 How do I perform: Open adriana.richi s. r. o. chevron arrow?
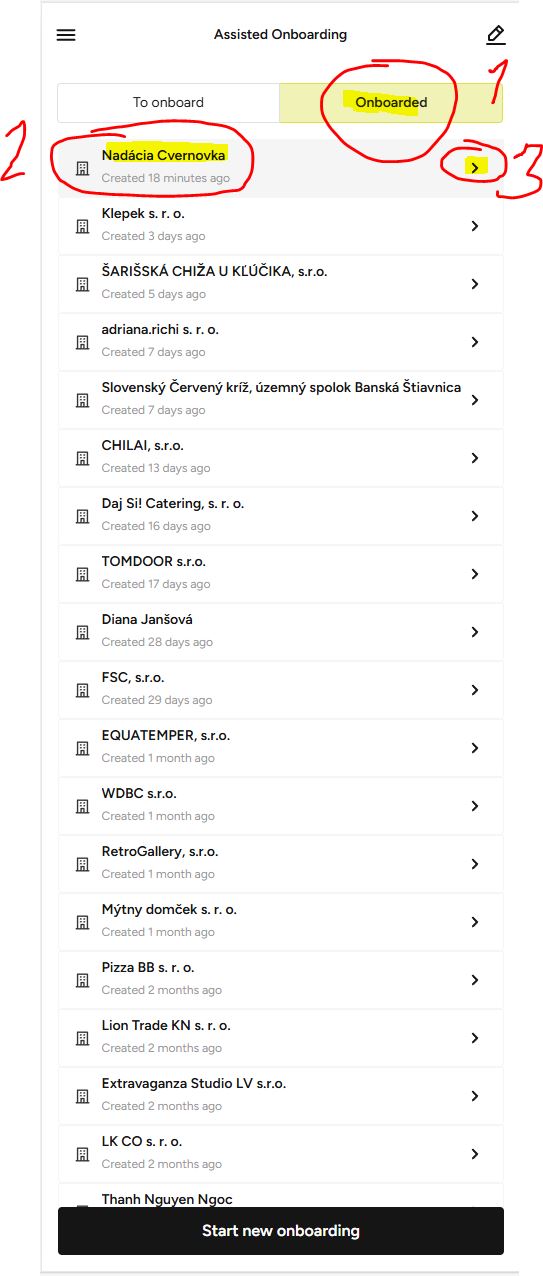[475, 342]
